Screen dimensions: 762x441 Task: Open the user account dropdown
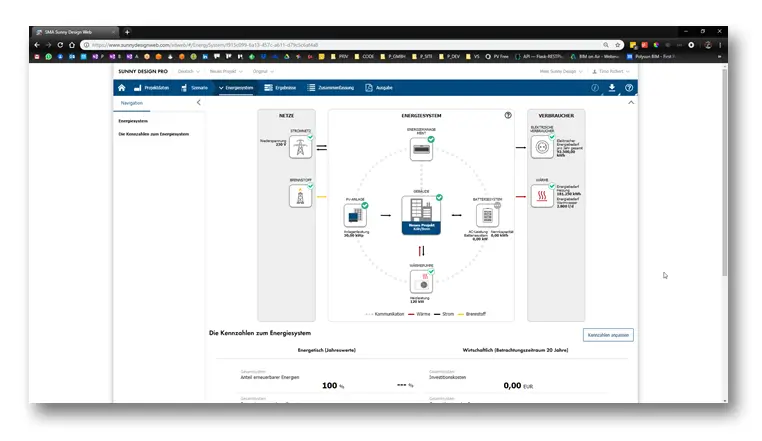point(611,71)
